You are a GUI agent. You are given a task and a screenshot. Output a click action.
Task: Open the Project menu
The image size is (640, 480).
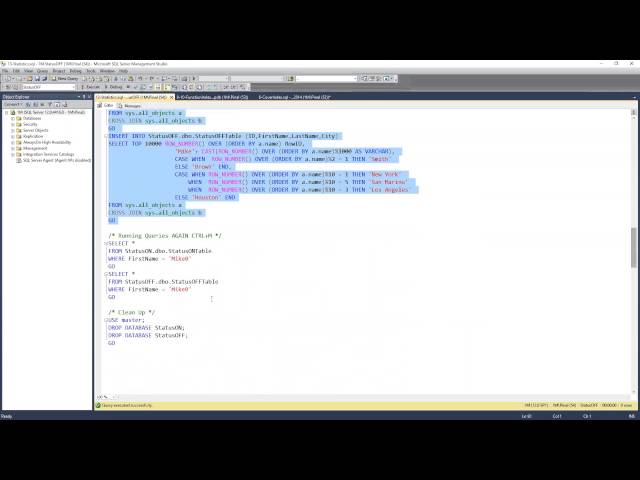(59, 71)
